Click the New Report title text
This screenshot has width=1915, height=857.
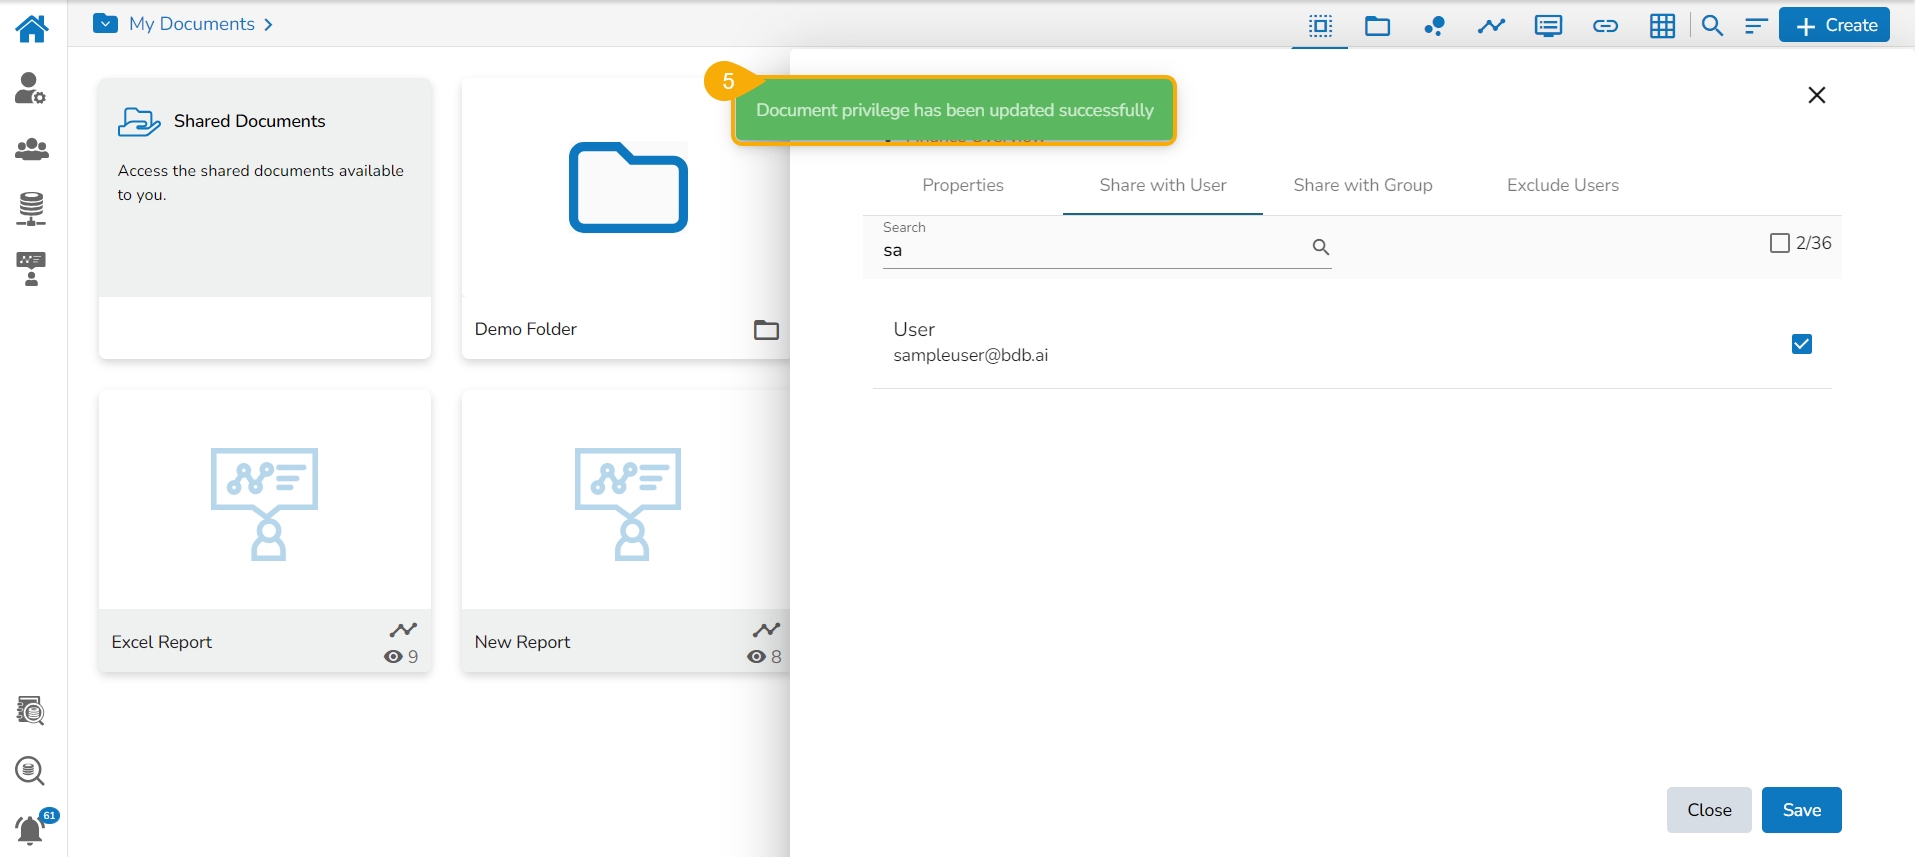522,642
